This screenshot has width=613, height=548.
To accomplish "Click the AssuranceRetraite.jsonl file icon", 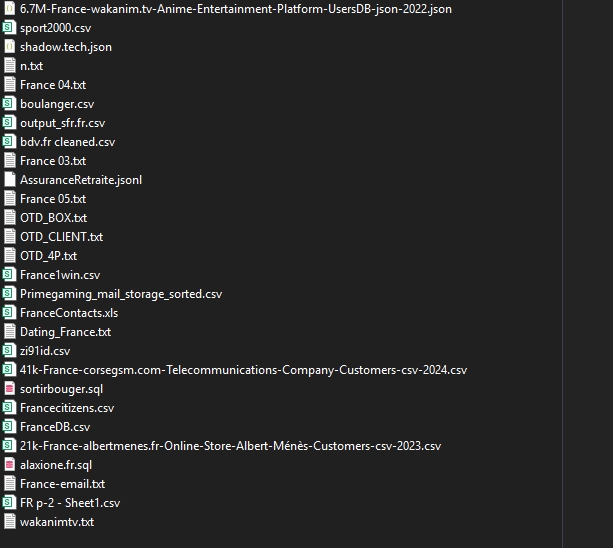I will [10, 180].
